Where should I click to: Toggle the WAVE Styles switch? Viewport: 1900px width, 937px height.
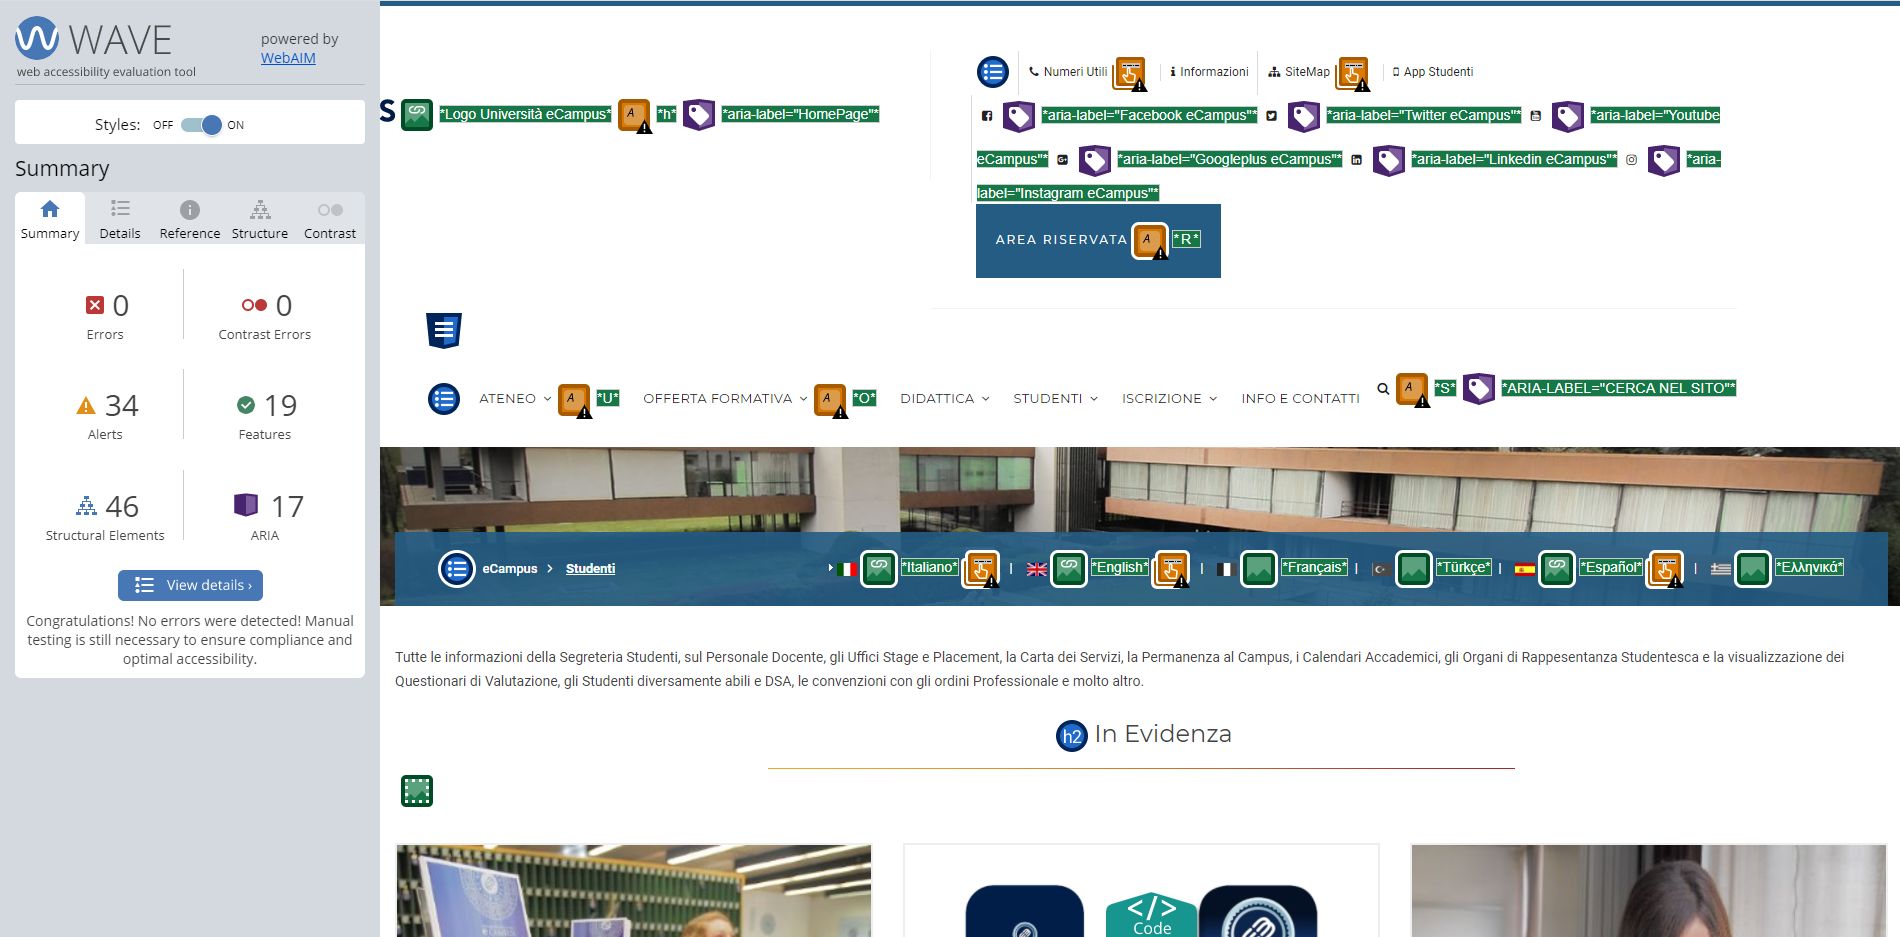(201, 125)
